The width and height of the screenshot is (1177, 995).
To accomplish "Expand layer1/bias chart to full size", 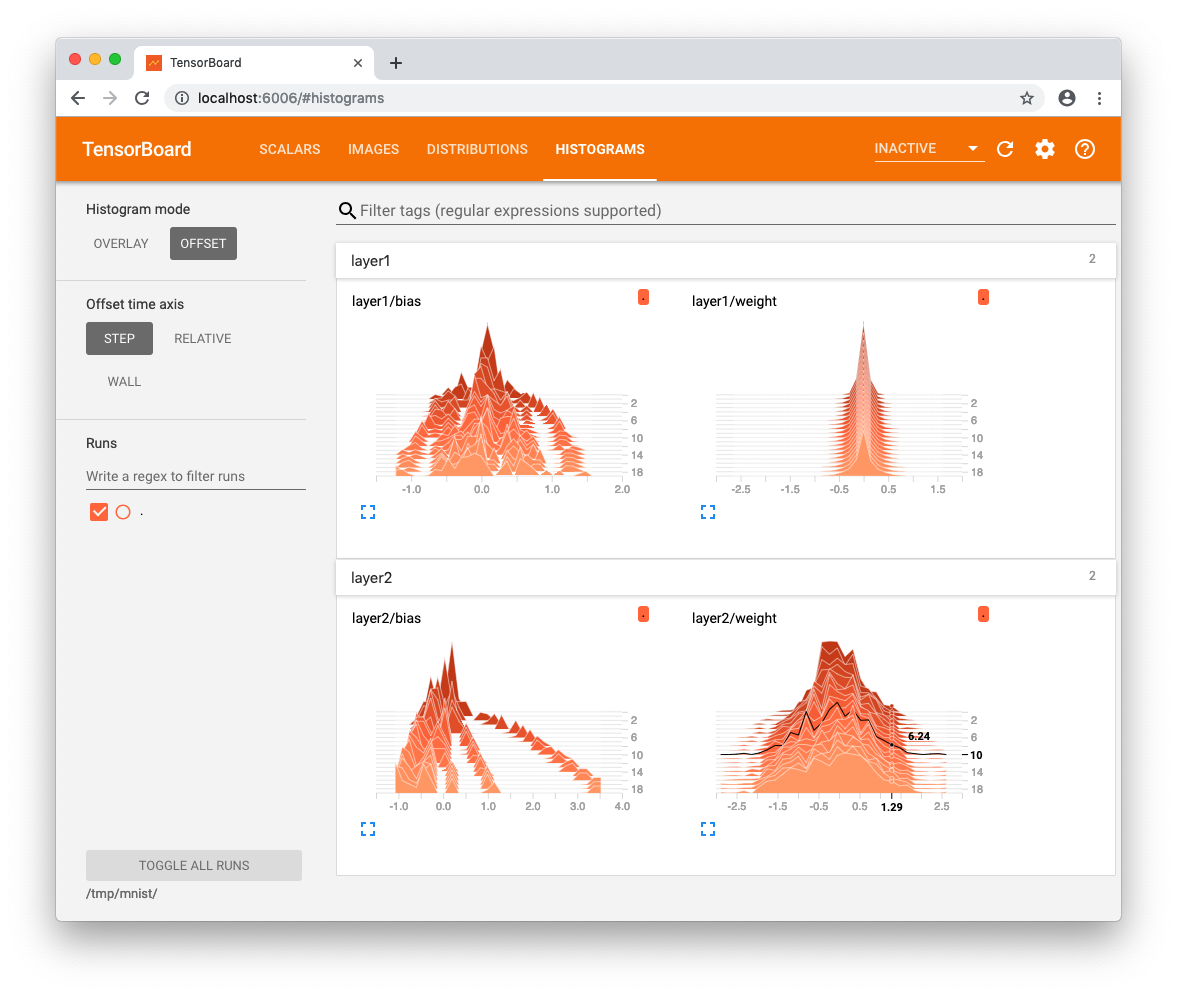I will [x=368, y=512].
